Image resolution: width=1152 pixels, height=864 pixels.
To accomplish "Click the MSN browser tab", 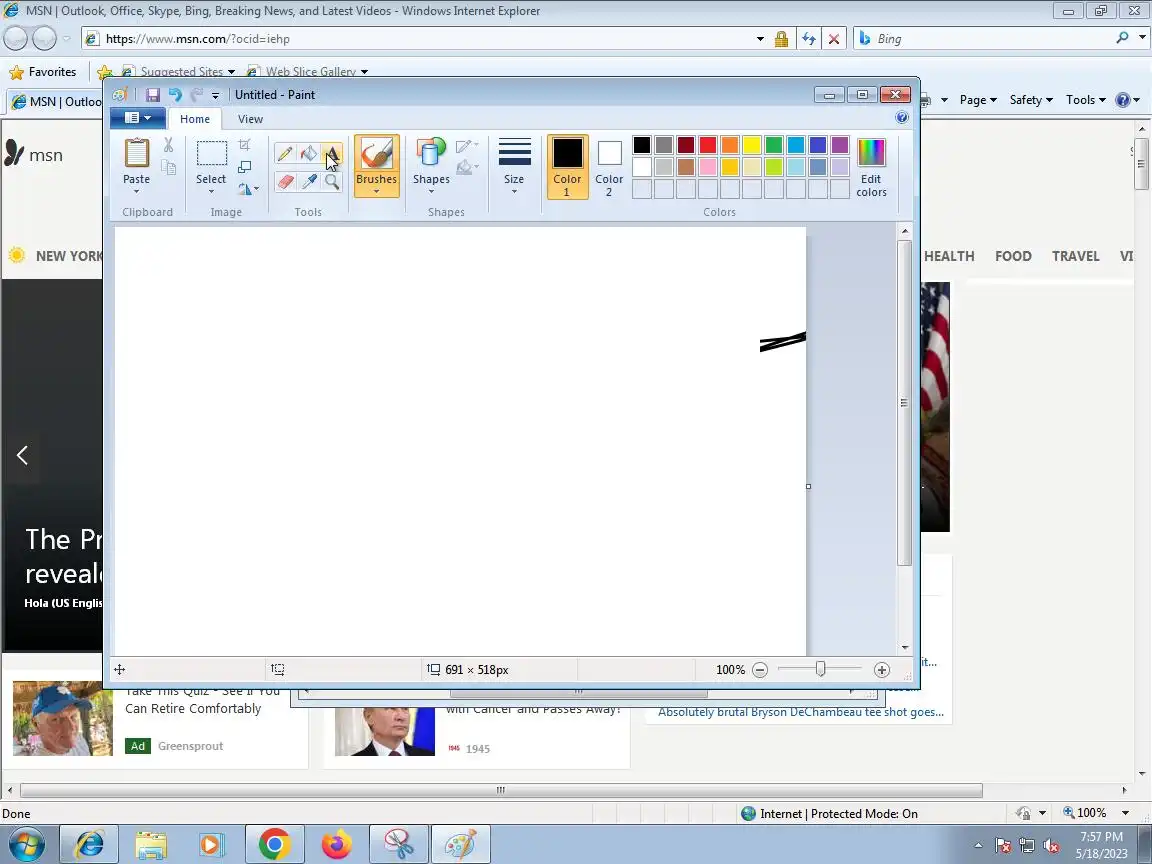I will tap(55, 101).
